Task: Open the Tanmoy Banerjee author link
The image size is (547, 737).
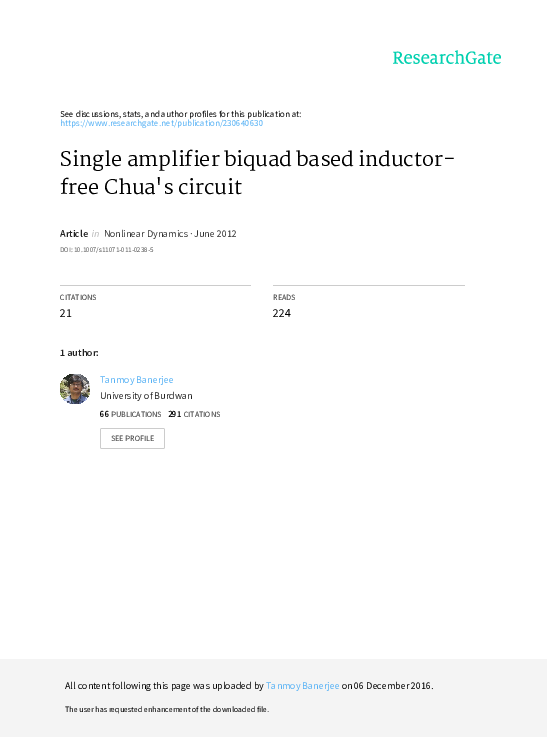Action: 137,380
